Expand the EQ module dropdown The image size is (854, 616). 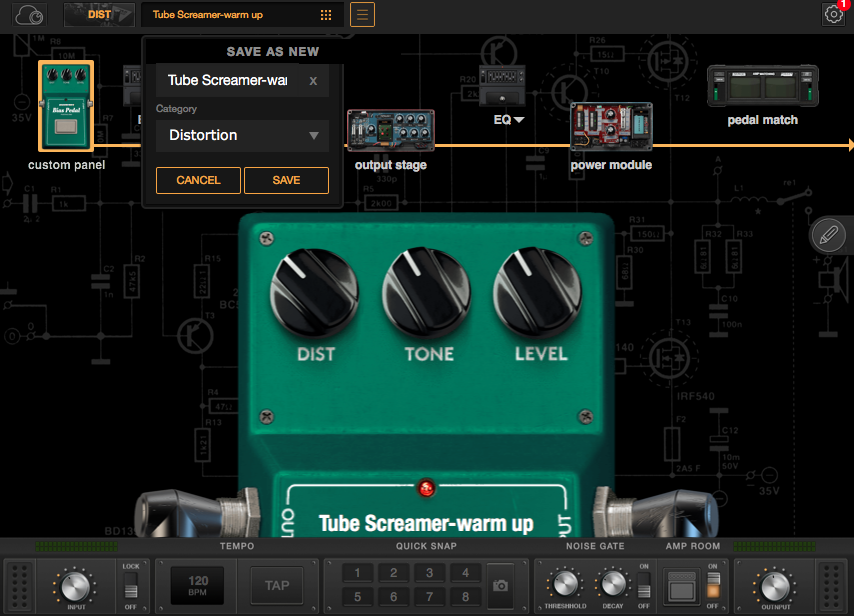[x=509, y=120]
